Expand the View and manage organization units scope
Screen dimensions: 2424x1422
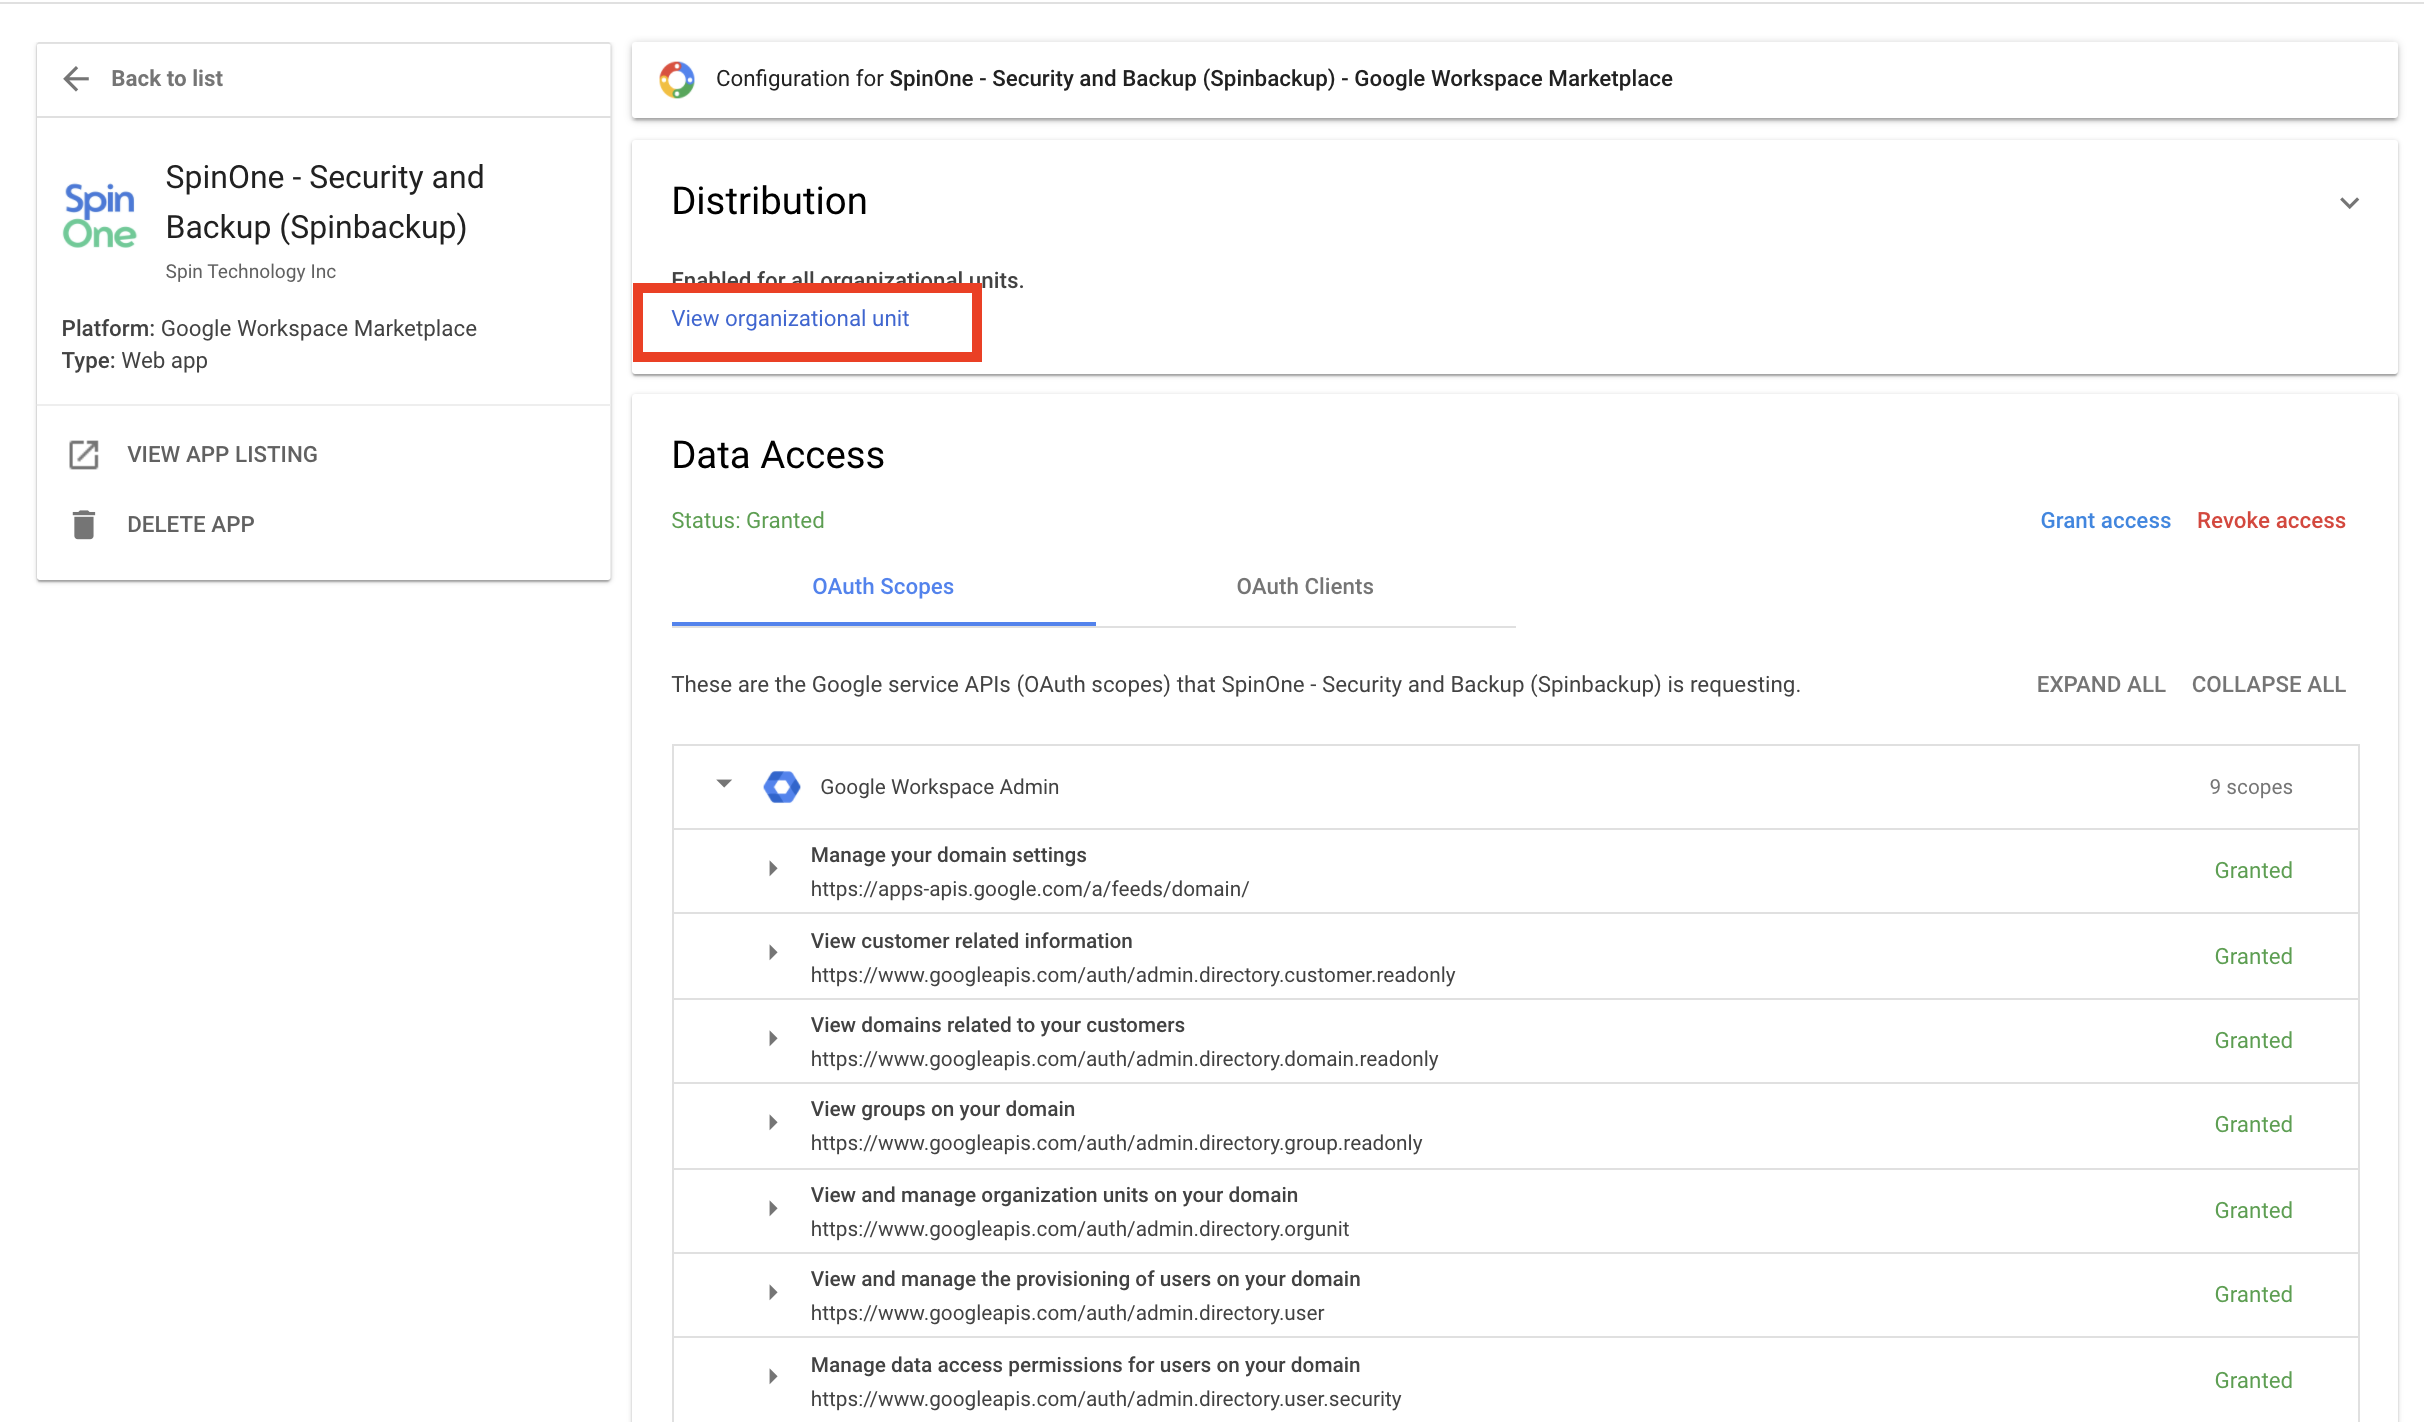coord(772,1207)
